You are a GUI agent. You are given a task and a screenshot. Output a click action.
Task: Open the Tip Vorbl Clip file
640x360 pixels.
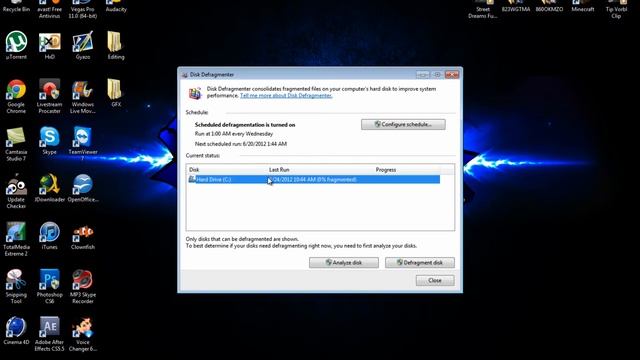(x=616, y=9)
